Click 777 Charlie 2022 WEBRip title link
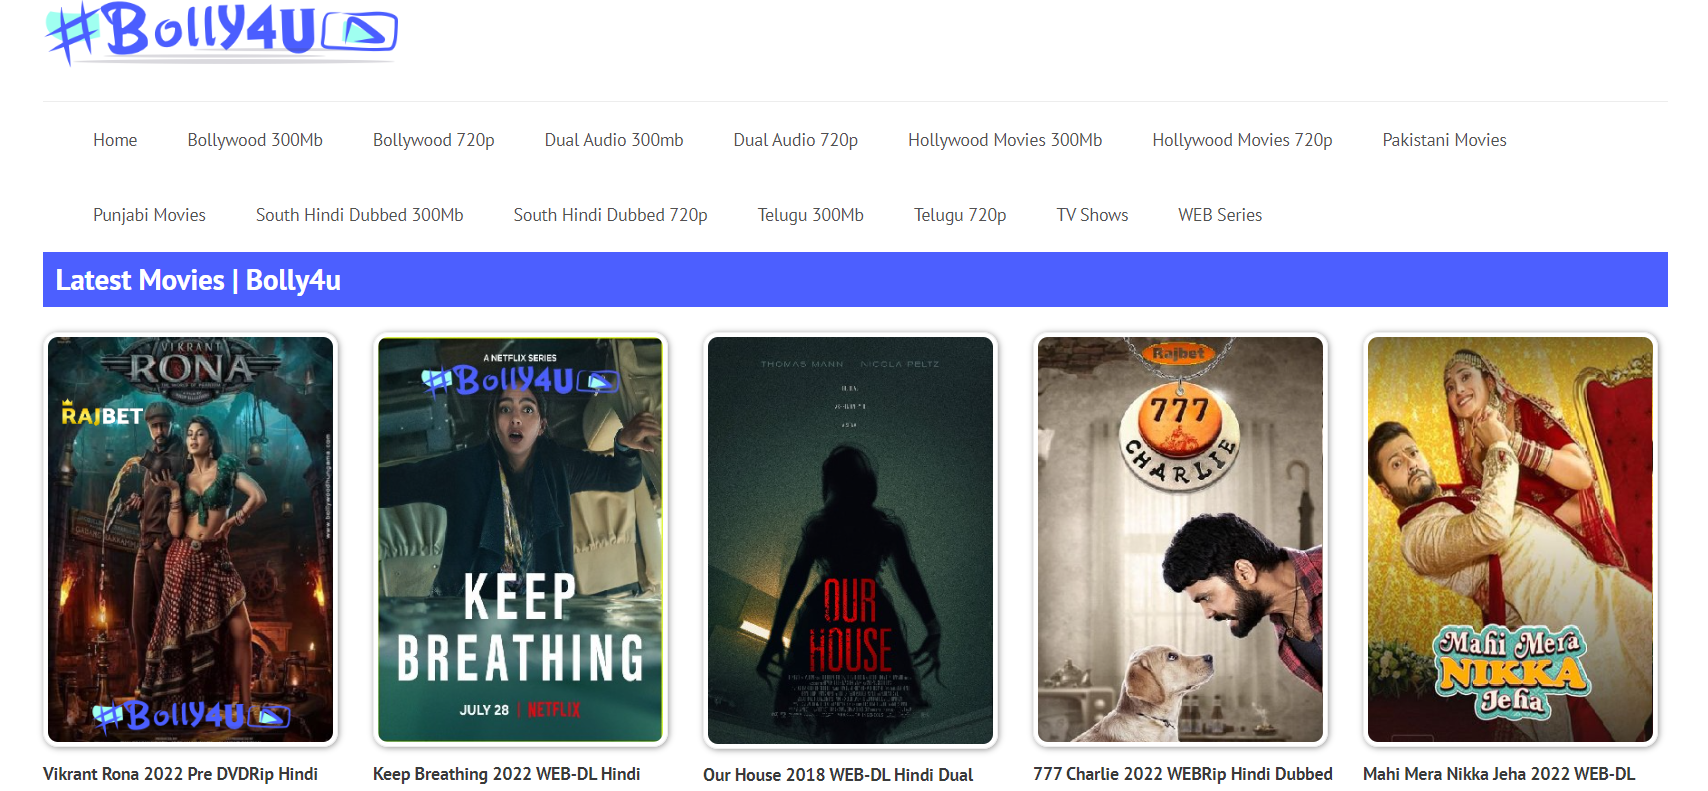 click(x=1183, y=774)
